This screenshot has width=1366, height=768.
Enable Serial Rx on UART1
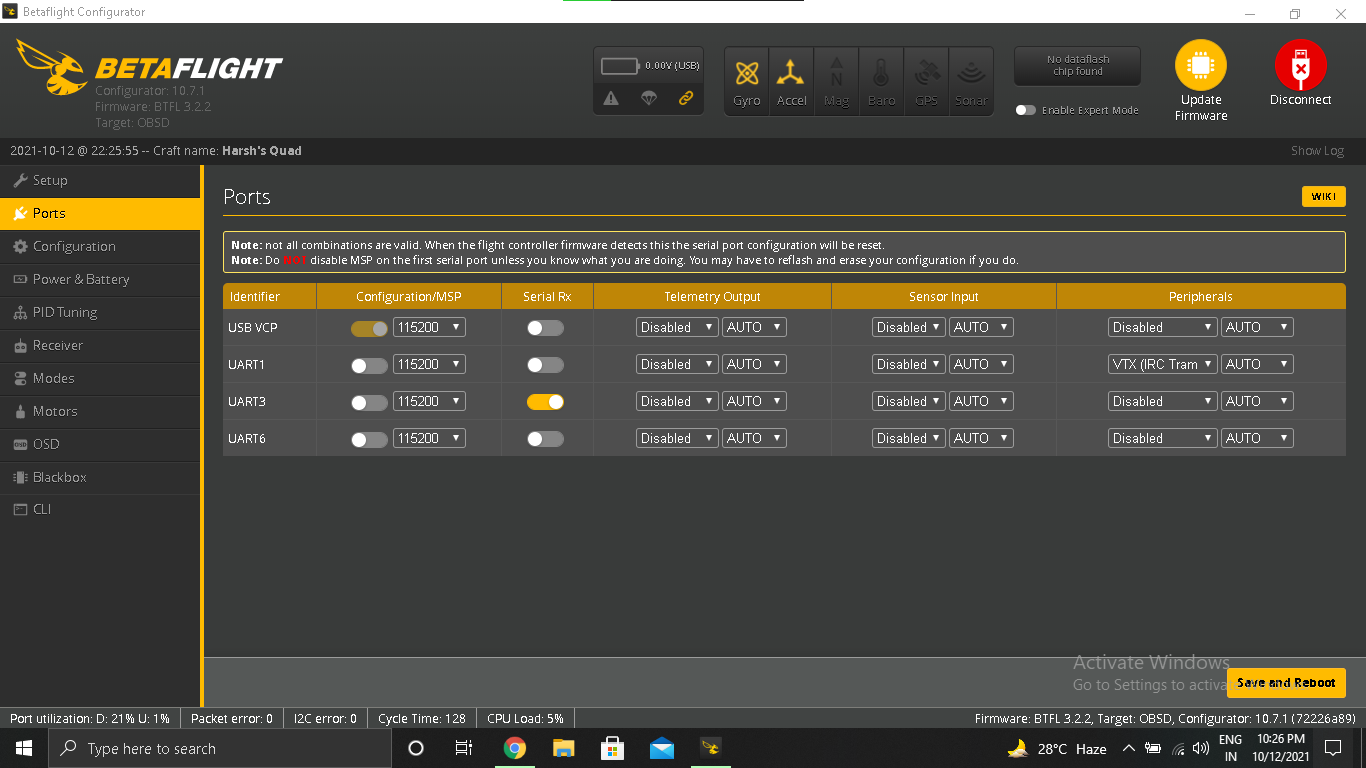click(x=545, y=365)
